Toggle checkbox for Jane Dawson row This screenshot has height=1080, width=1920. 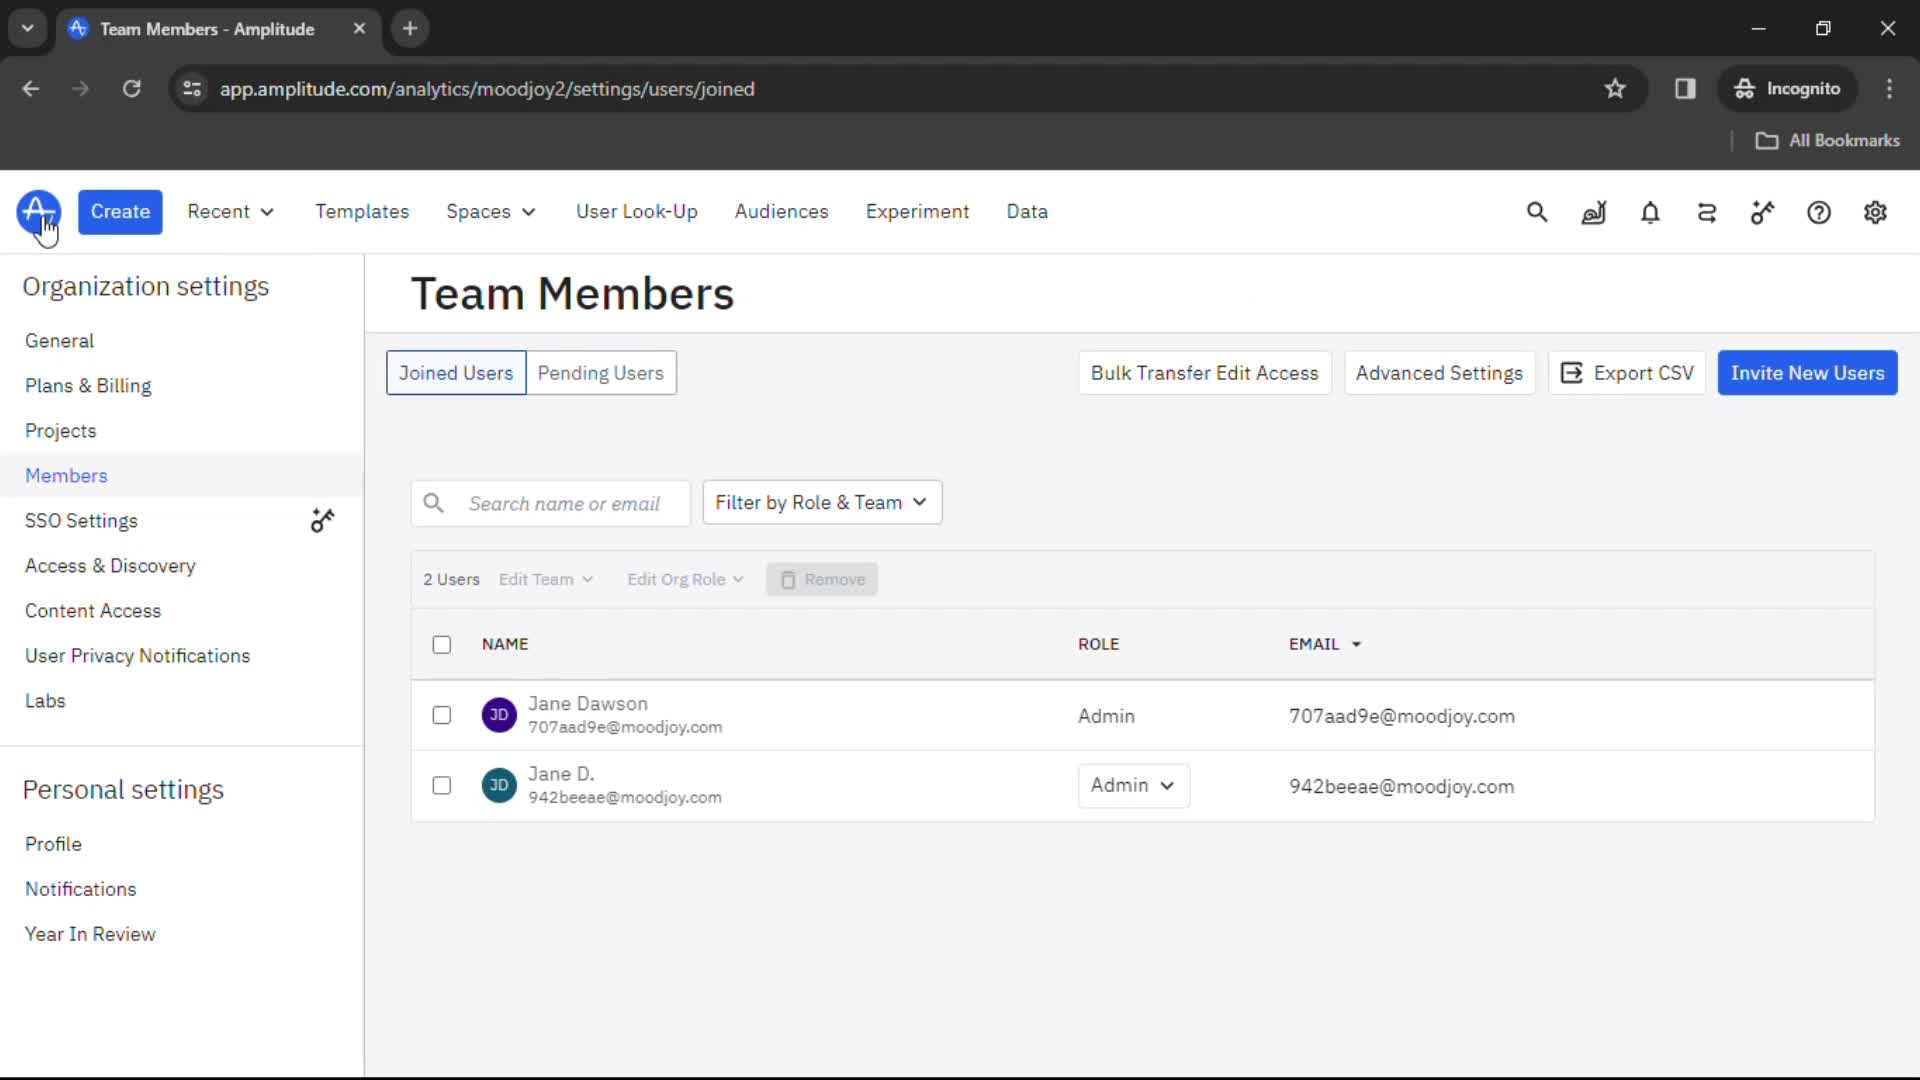[440, 713]
